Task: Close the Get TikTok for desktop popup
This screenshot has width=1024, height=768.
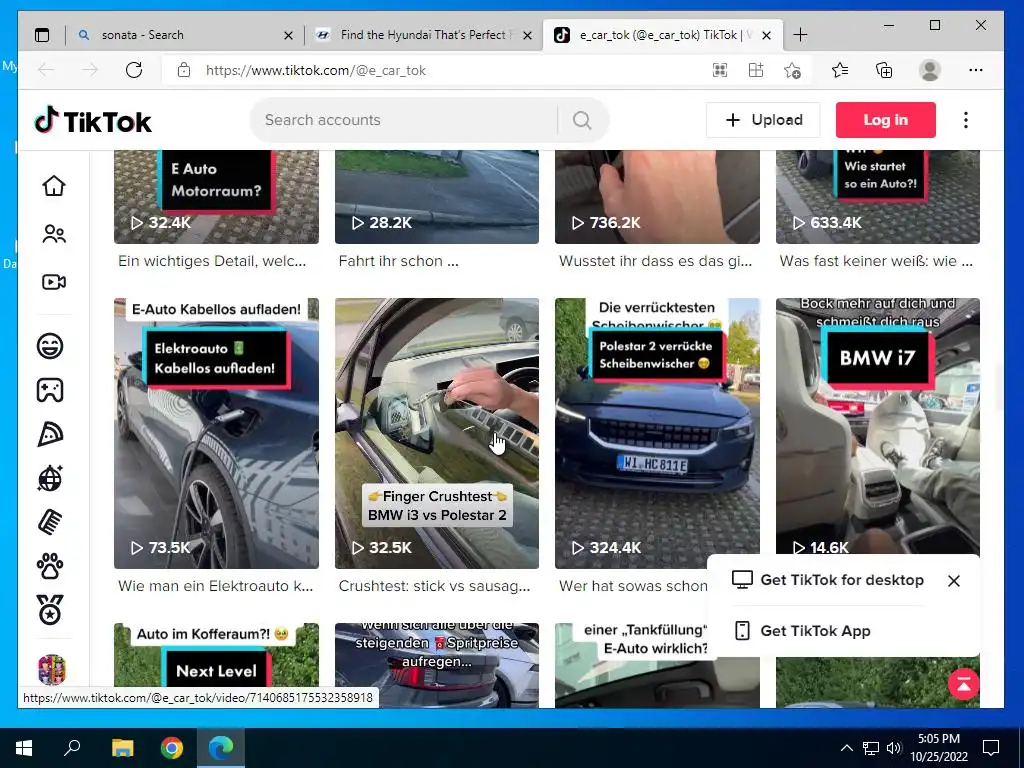Action: point(953,581)
